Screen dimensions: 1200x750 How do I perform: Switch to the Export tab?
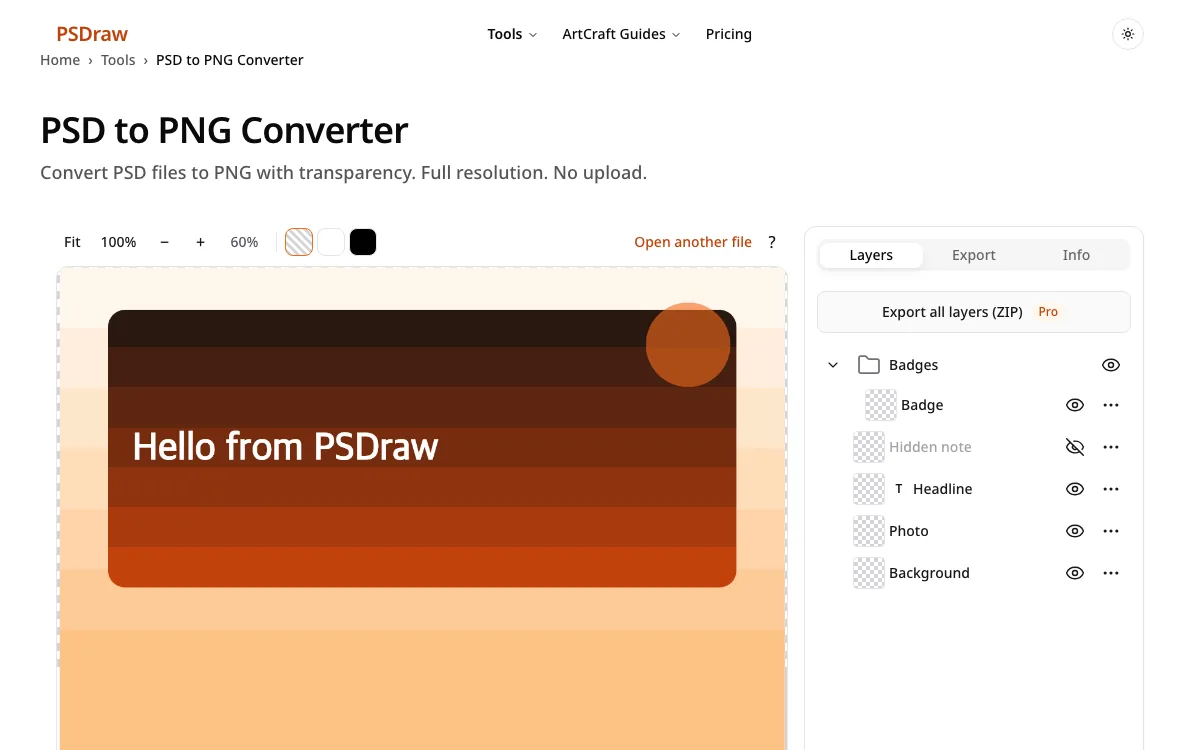974,255
